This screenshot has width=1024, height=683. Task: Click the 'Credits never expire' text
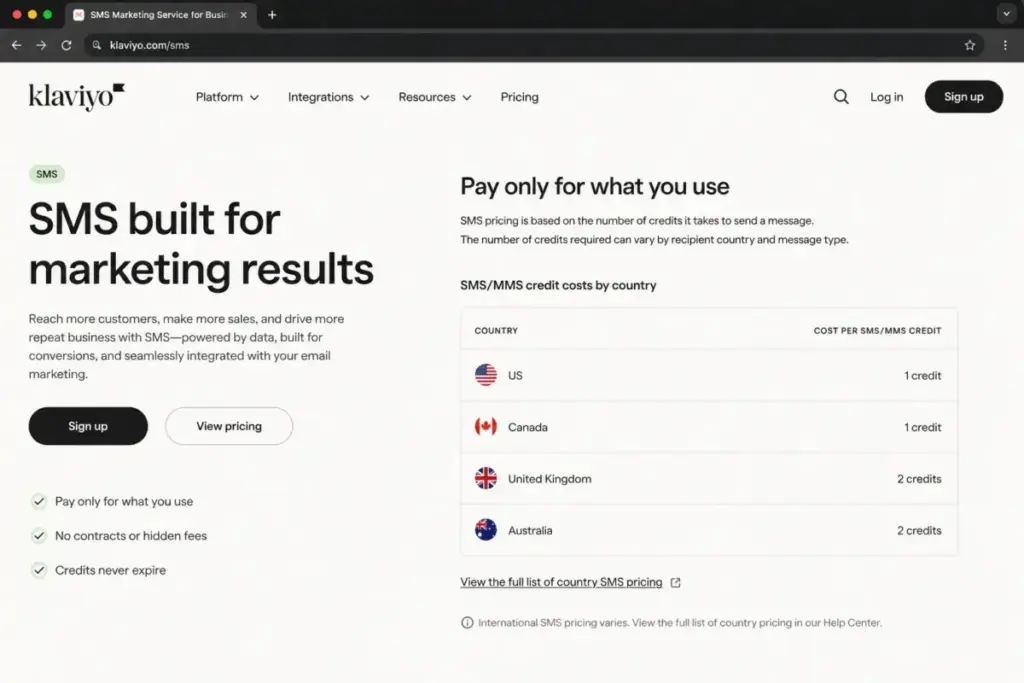pyautogui.click(x=110, y=570)
